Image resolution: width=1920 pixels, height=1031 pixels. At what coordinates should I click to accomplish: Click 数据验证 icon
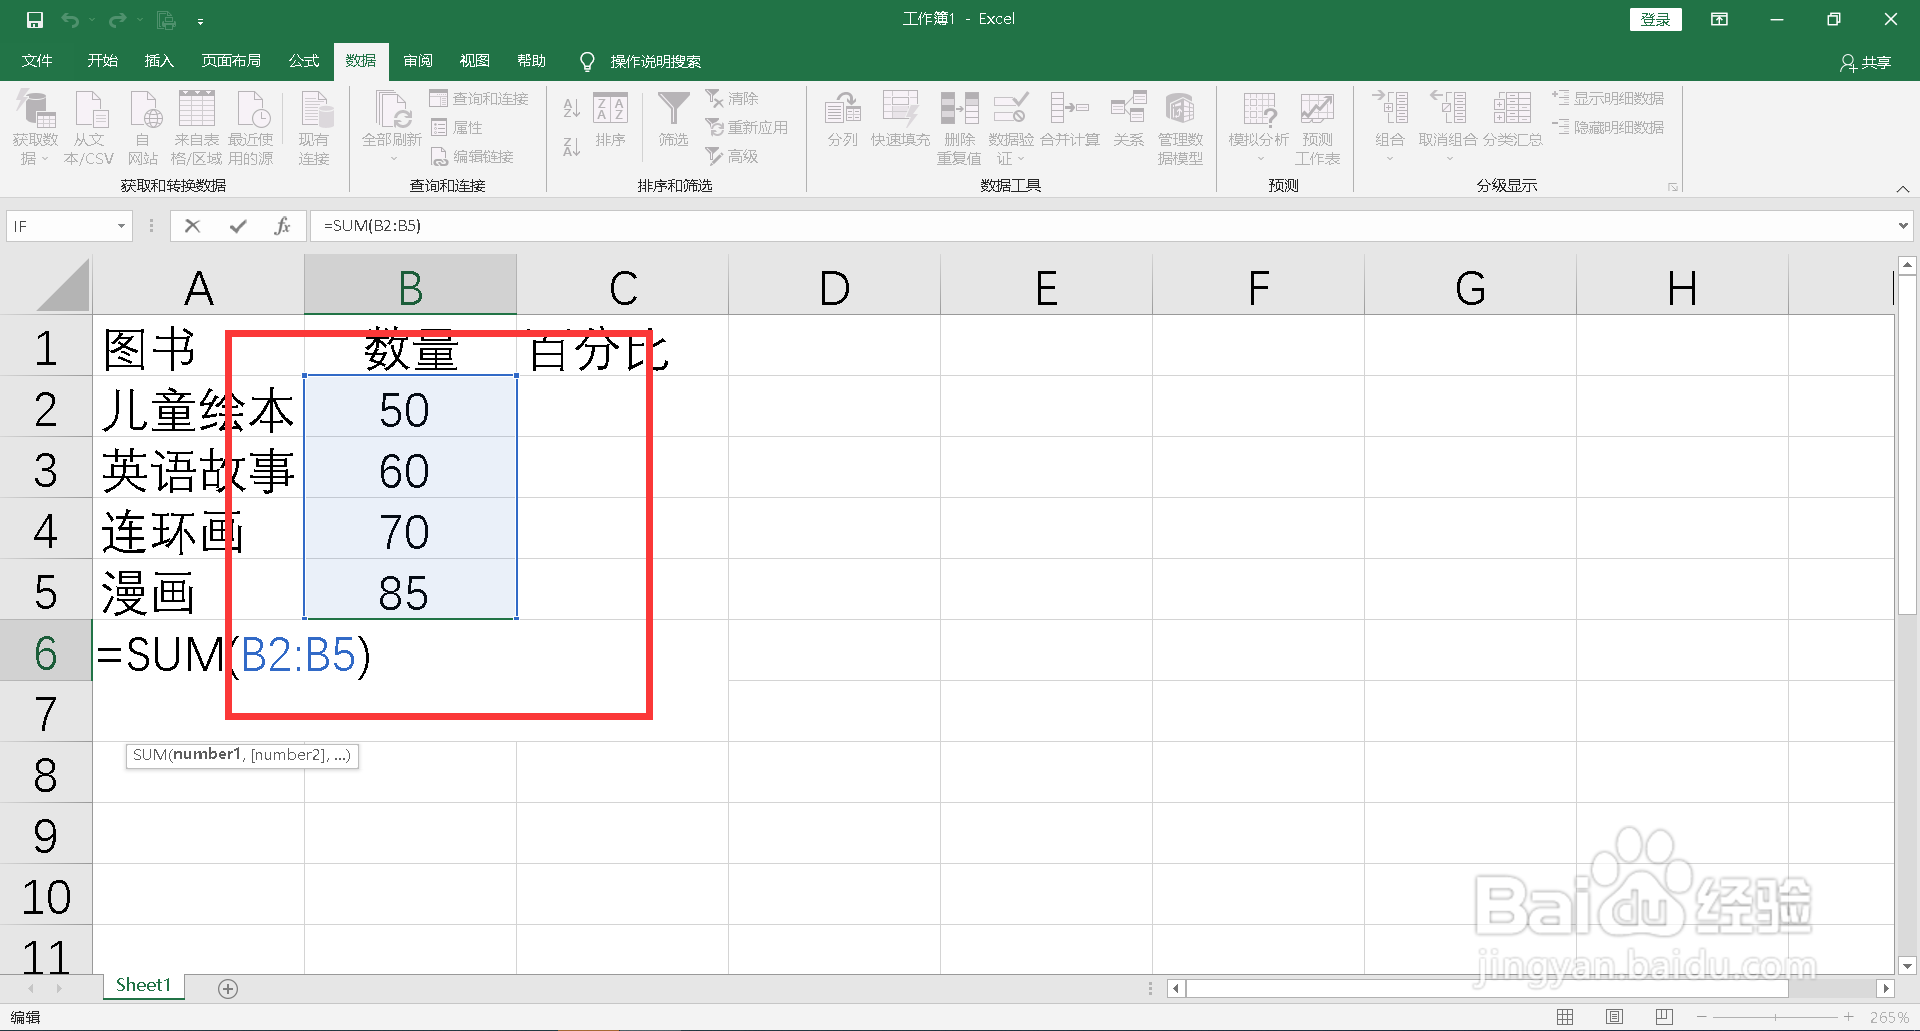tap(1010, 108)
